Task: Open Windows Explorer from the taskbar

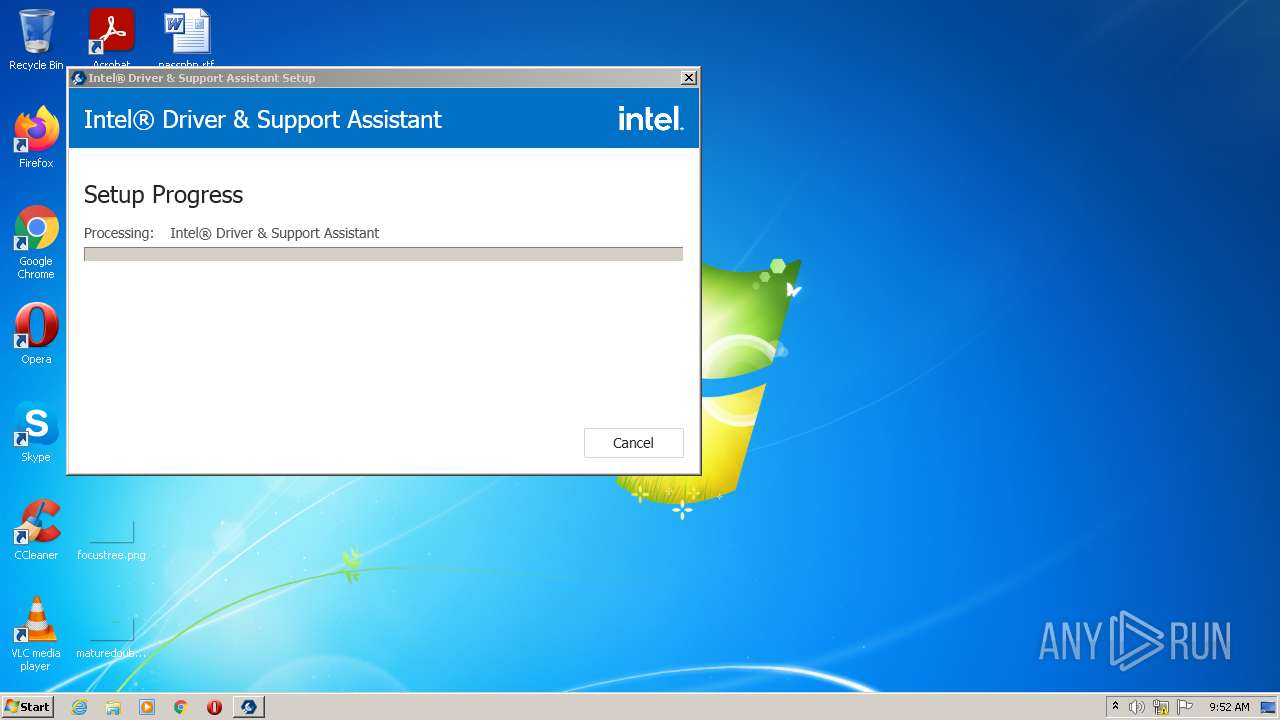Action: [113, 707]
